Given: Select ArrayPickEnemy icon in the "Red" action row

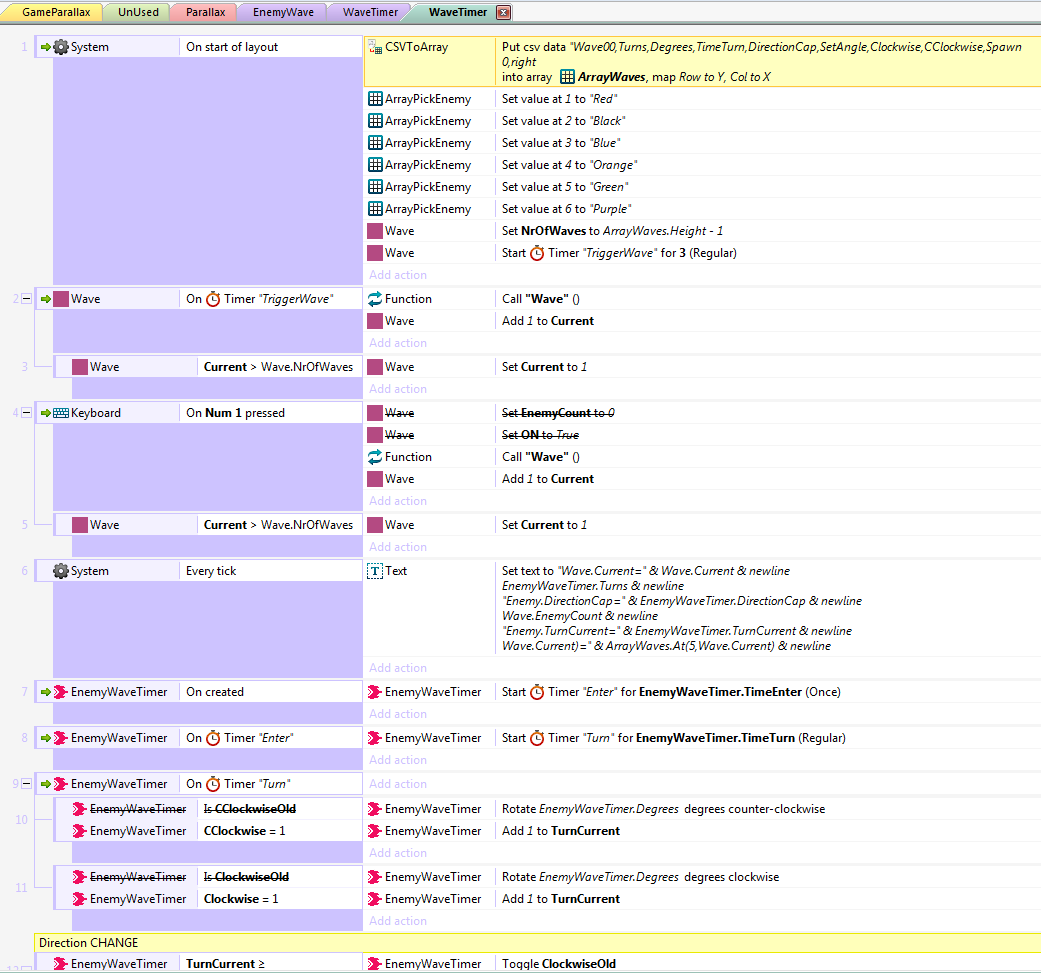Looking at the screenshot, I should coord(375,99).
